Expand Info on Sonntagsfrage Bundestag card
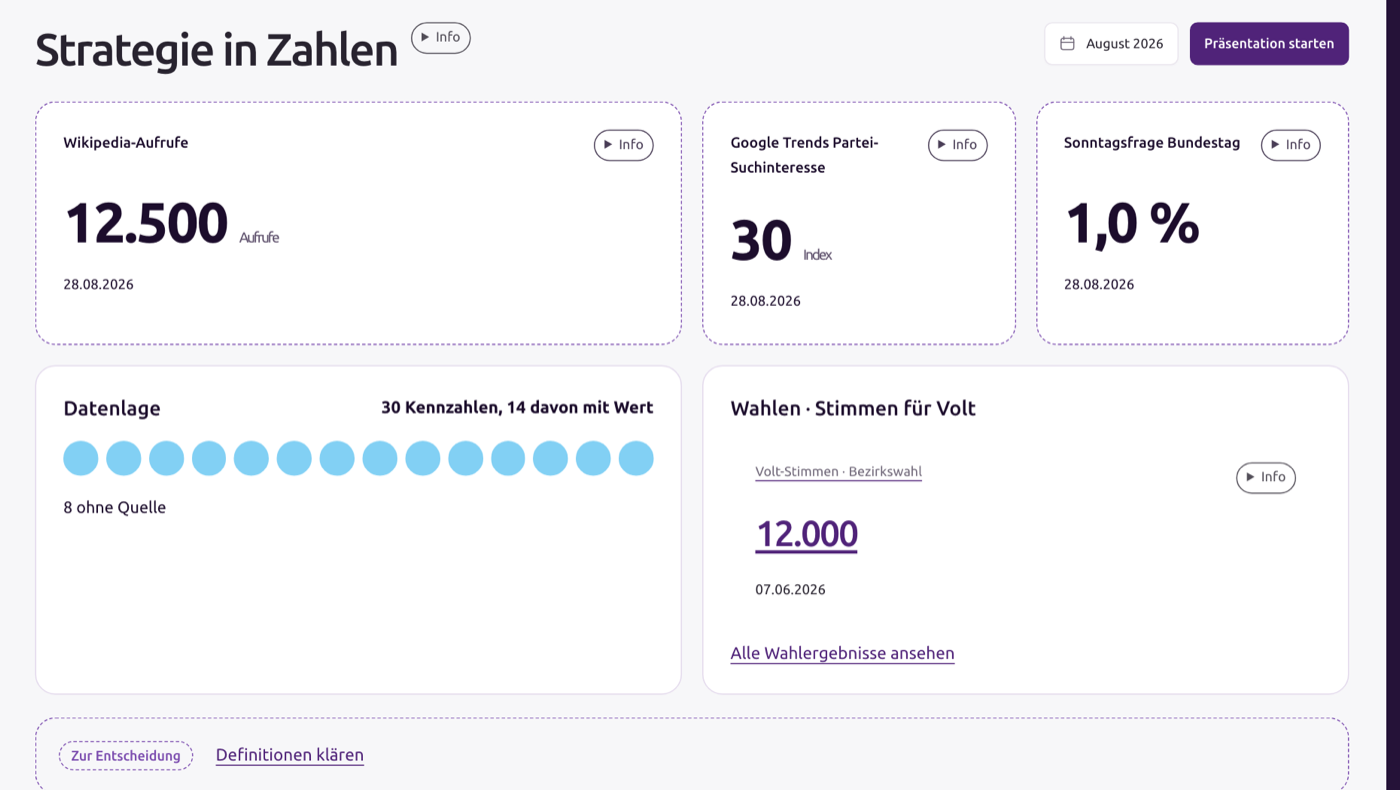Viewport: 1400px width, 790px height. tap(1291, 145)
